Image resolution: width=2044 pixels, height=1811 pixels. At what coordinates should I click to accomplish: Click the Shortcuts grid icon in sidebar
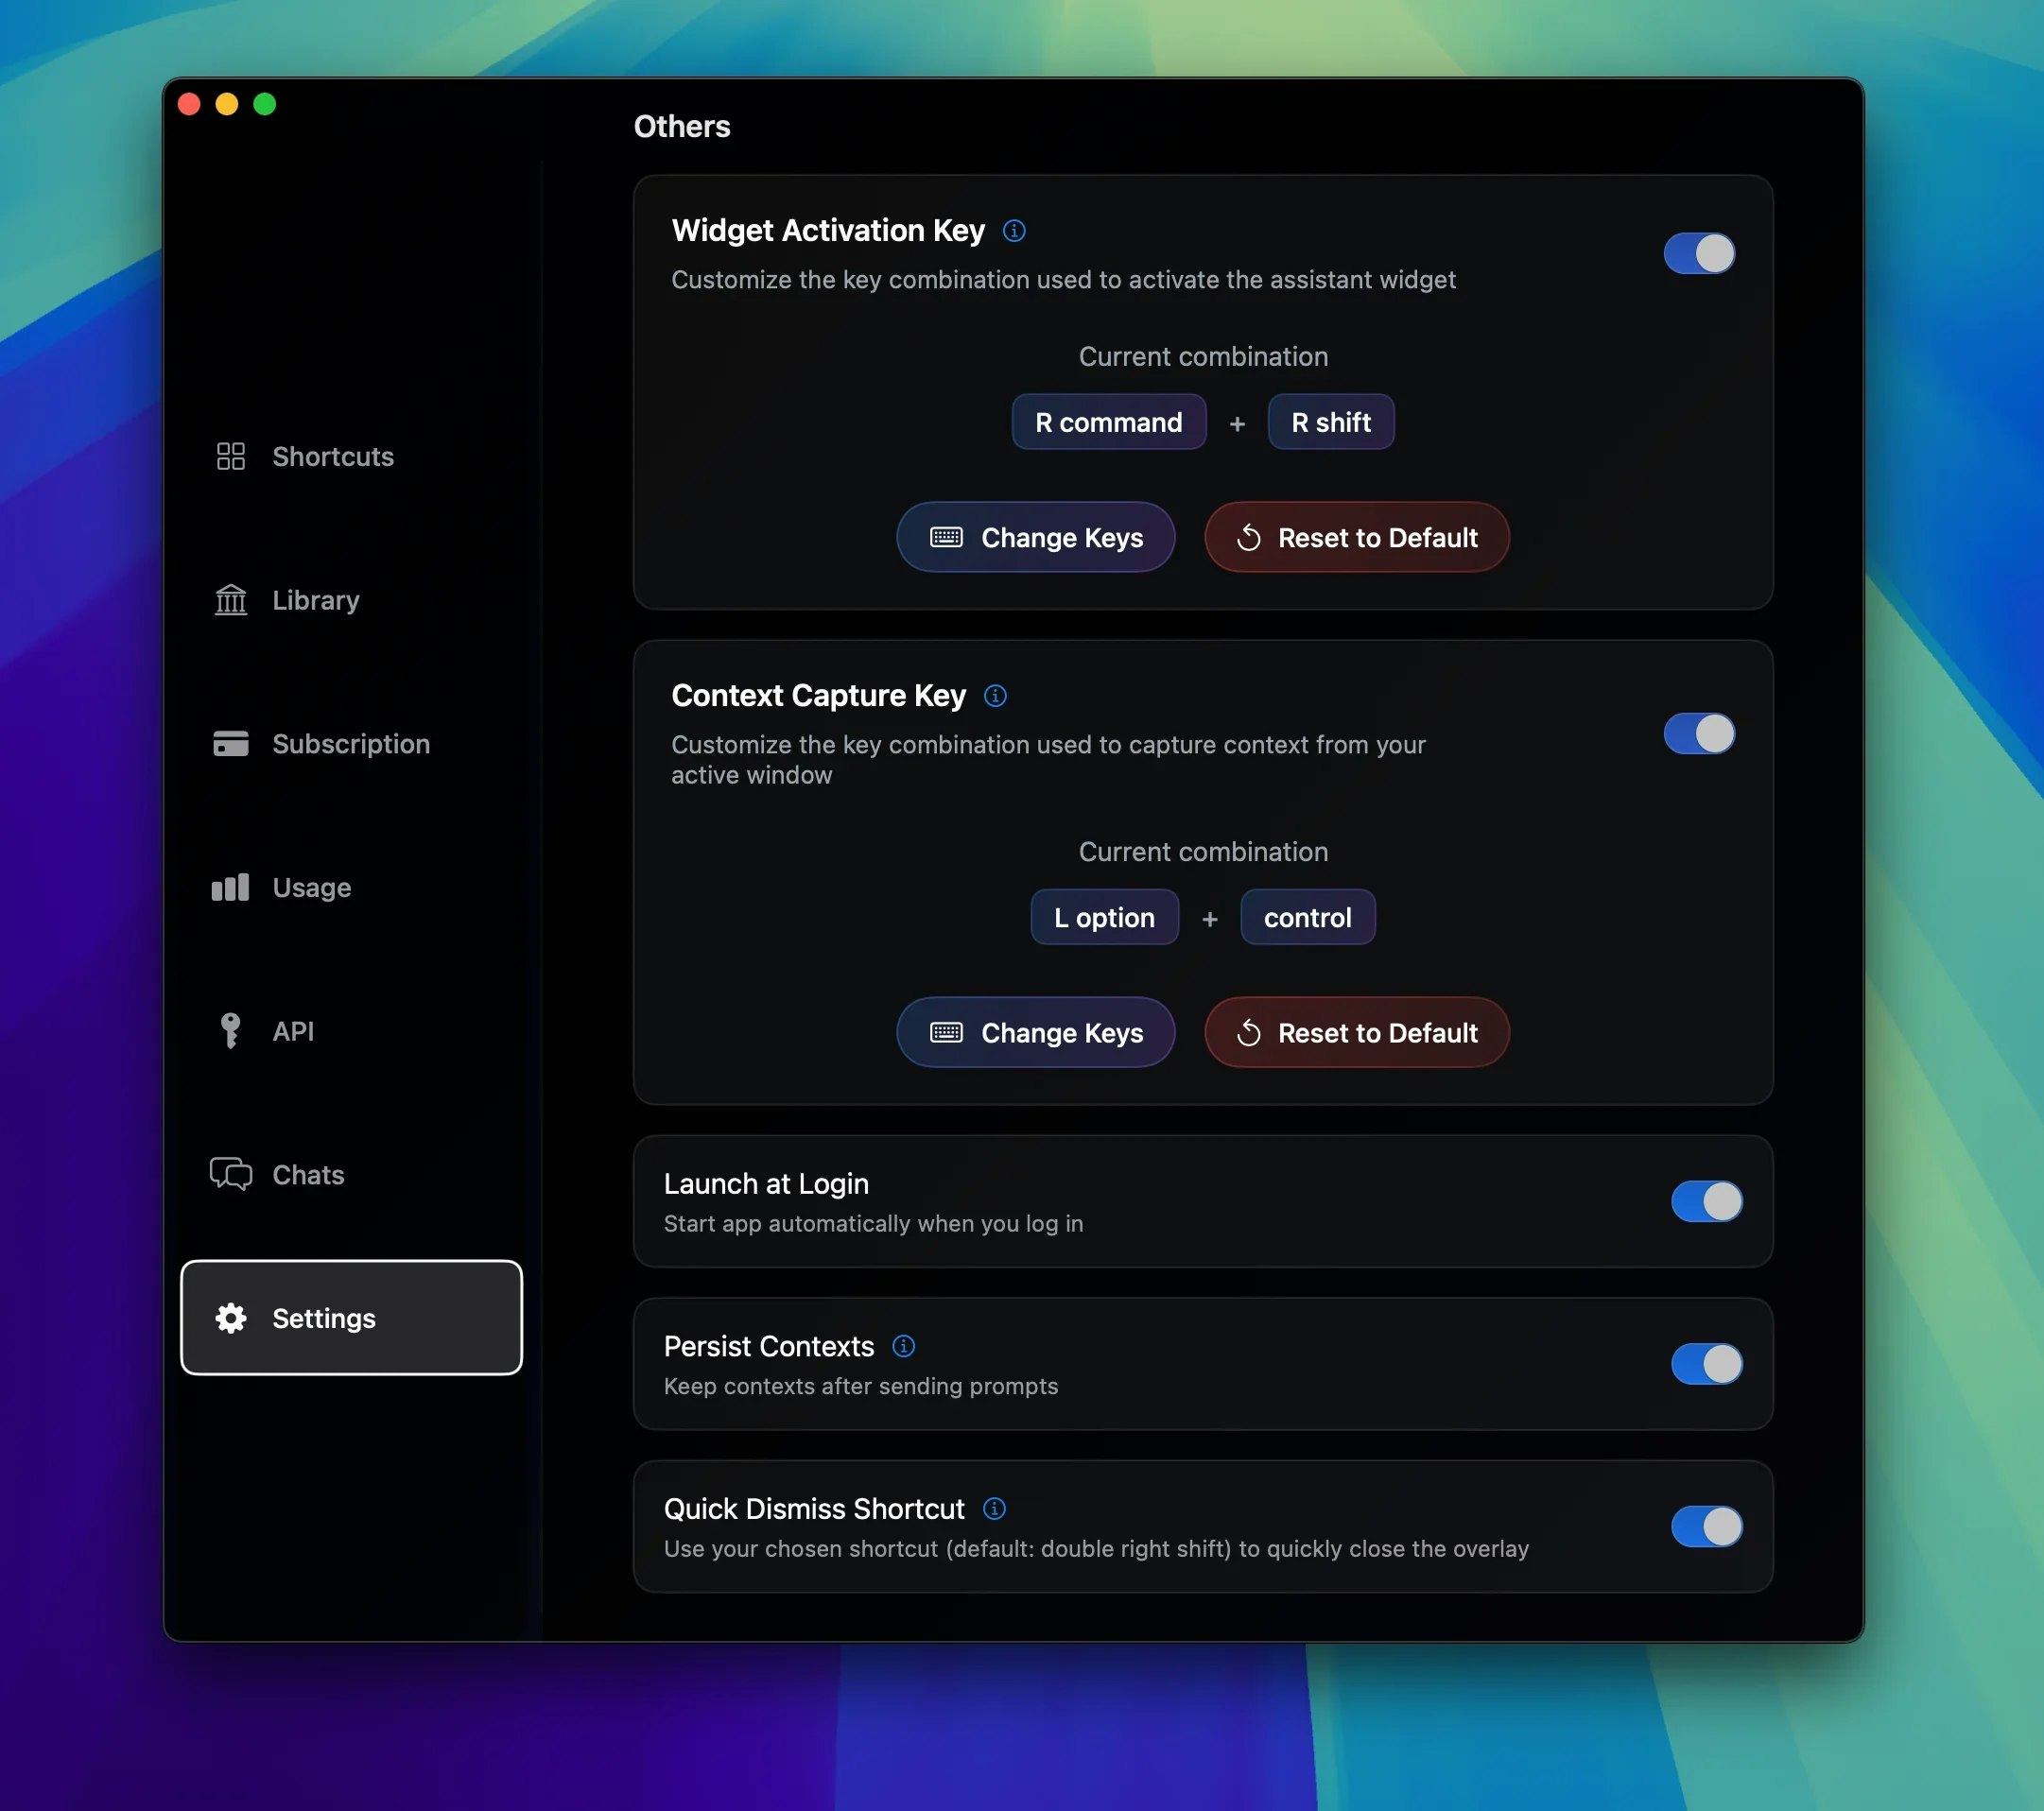click(231, 456)
